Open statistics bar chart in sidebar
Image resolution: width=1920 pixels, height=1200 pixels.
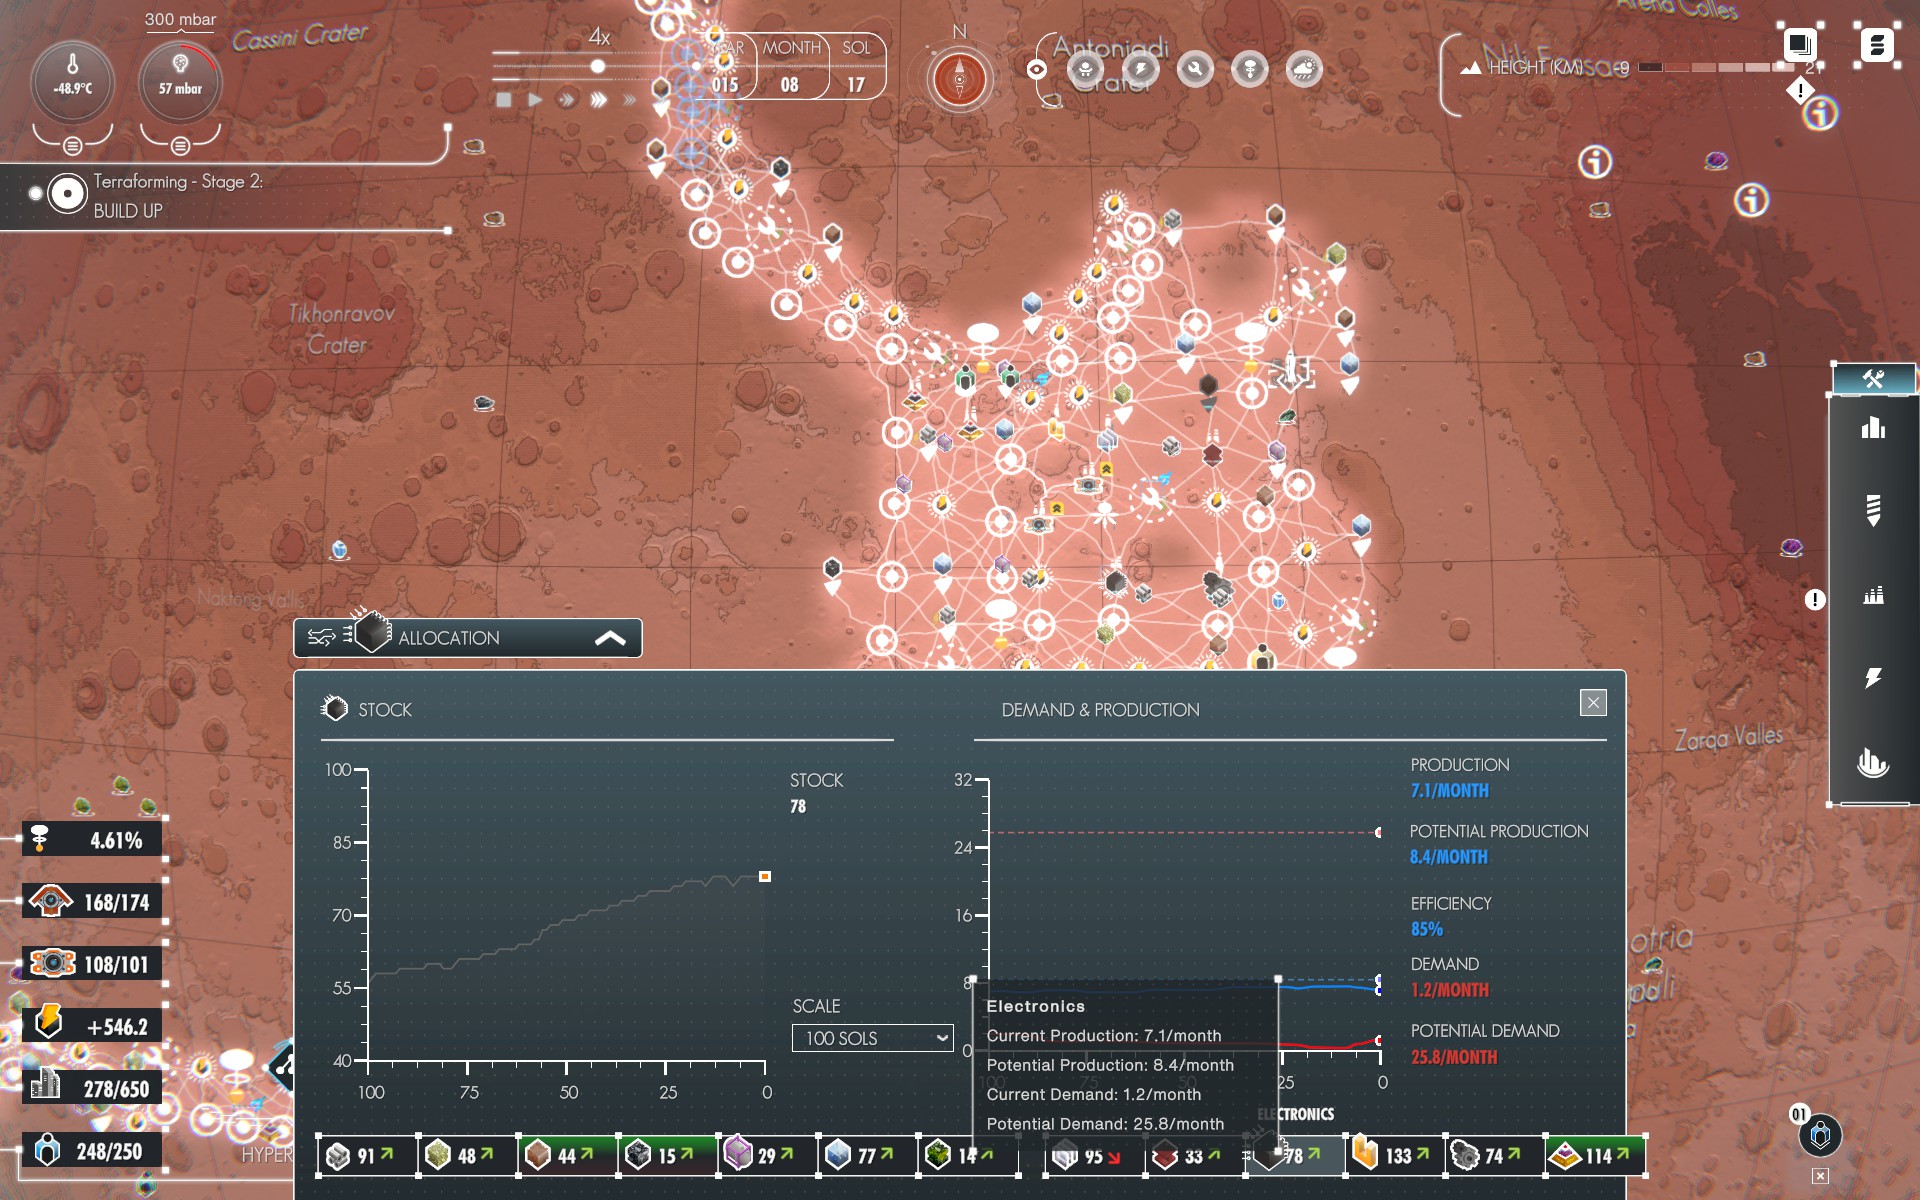click(1873, 429)
